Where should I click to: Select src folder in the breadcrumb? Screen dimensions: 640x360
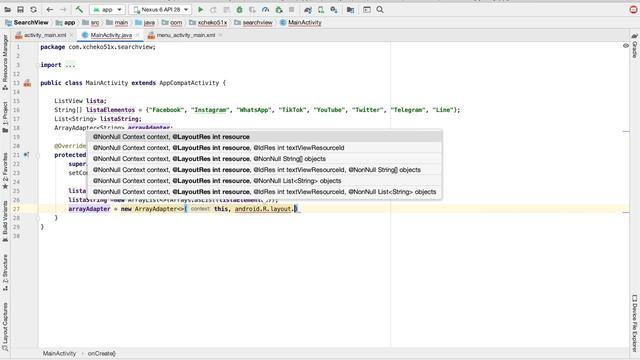[91, 22]
